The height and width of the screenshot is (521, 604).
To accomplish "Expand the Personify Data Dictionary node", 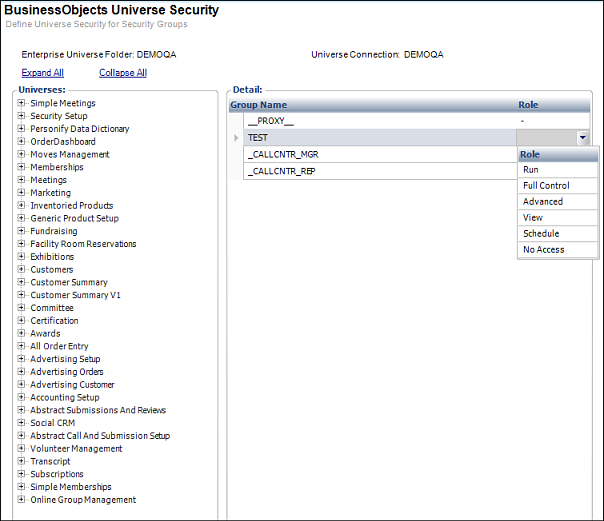I will [x=21, y=129].
